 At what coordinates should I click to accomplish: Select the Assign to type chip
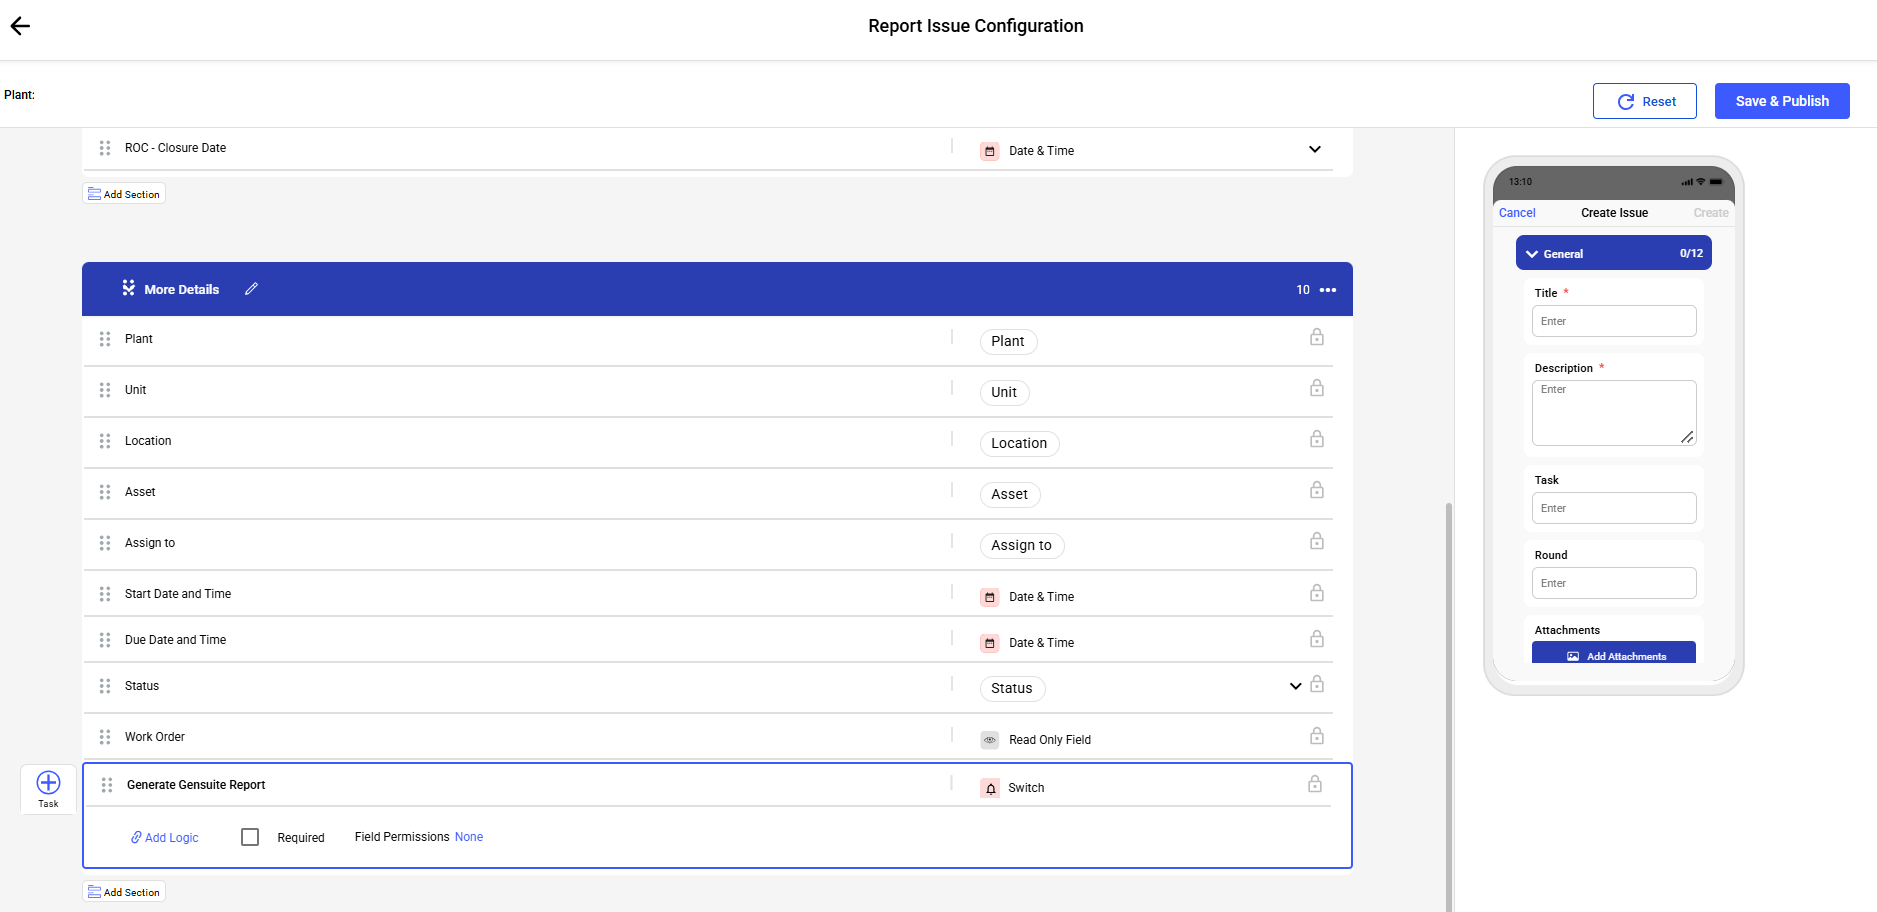(1022, 545)
